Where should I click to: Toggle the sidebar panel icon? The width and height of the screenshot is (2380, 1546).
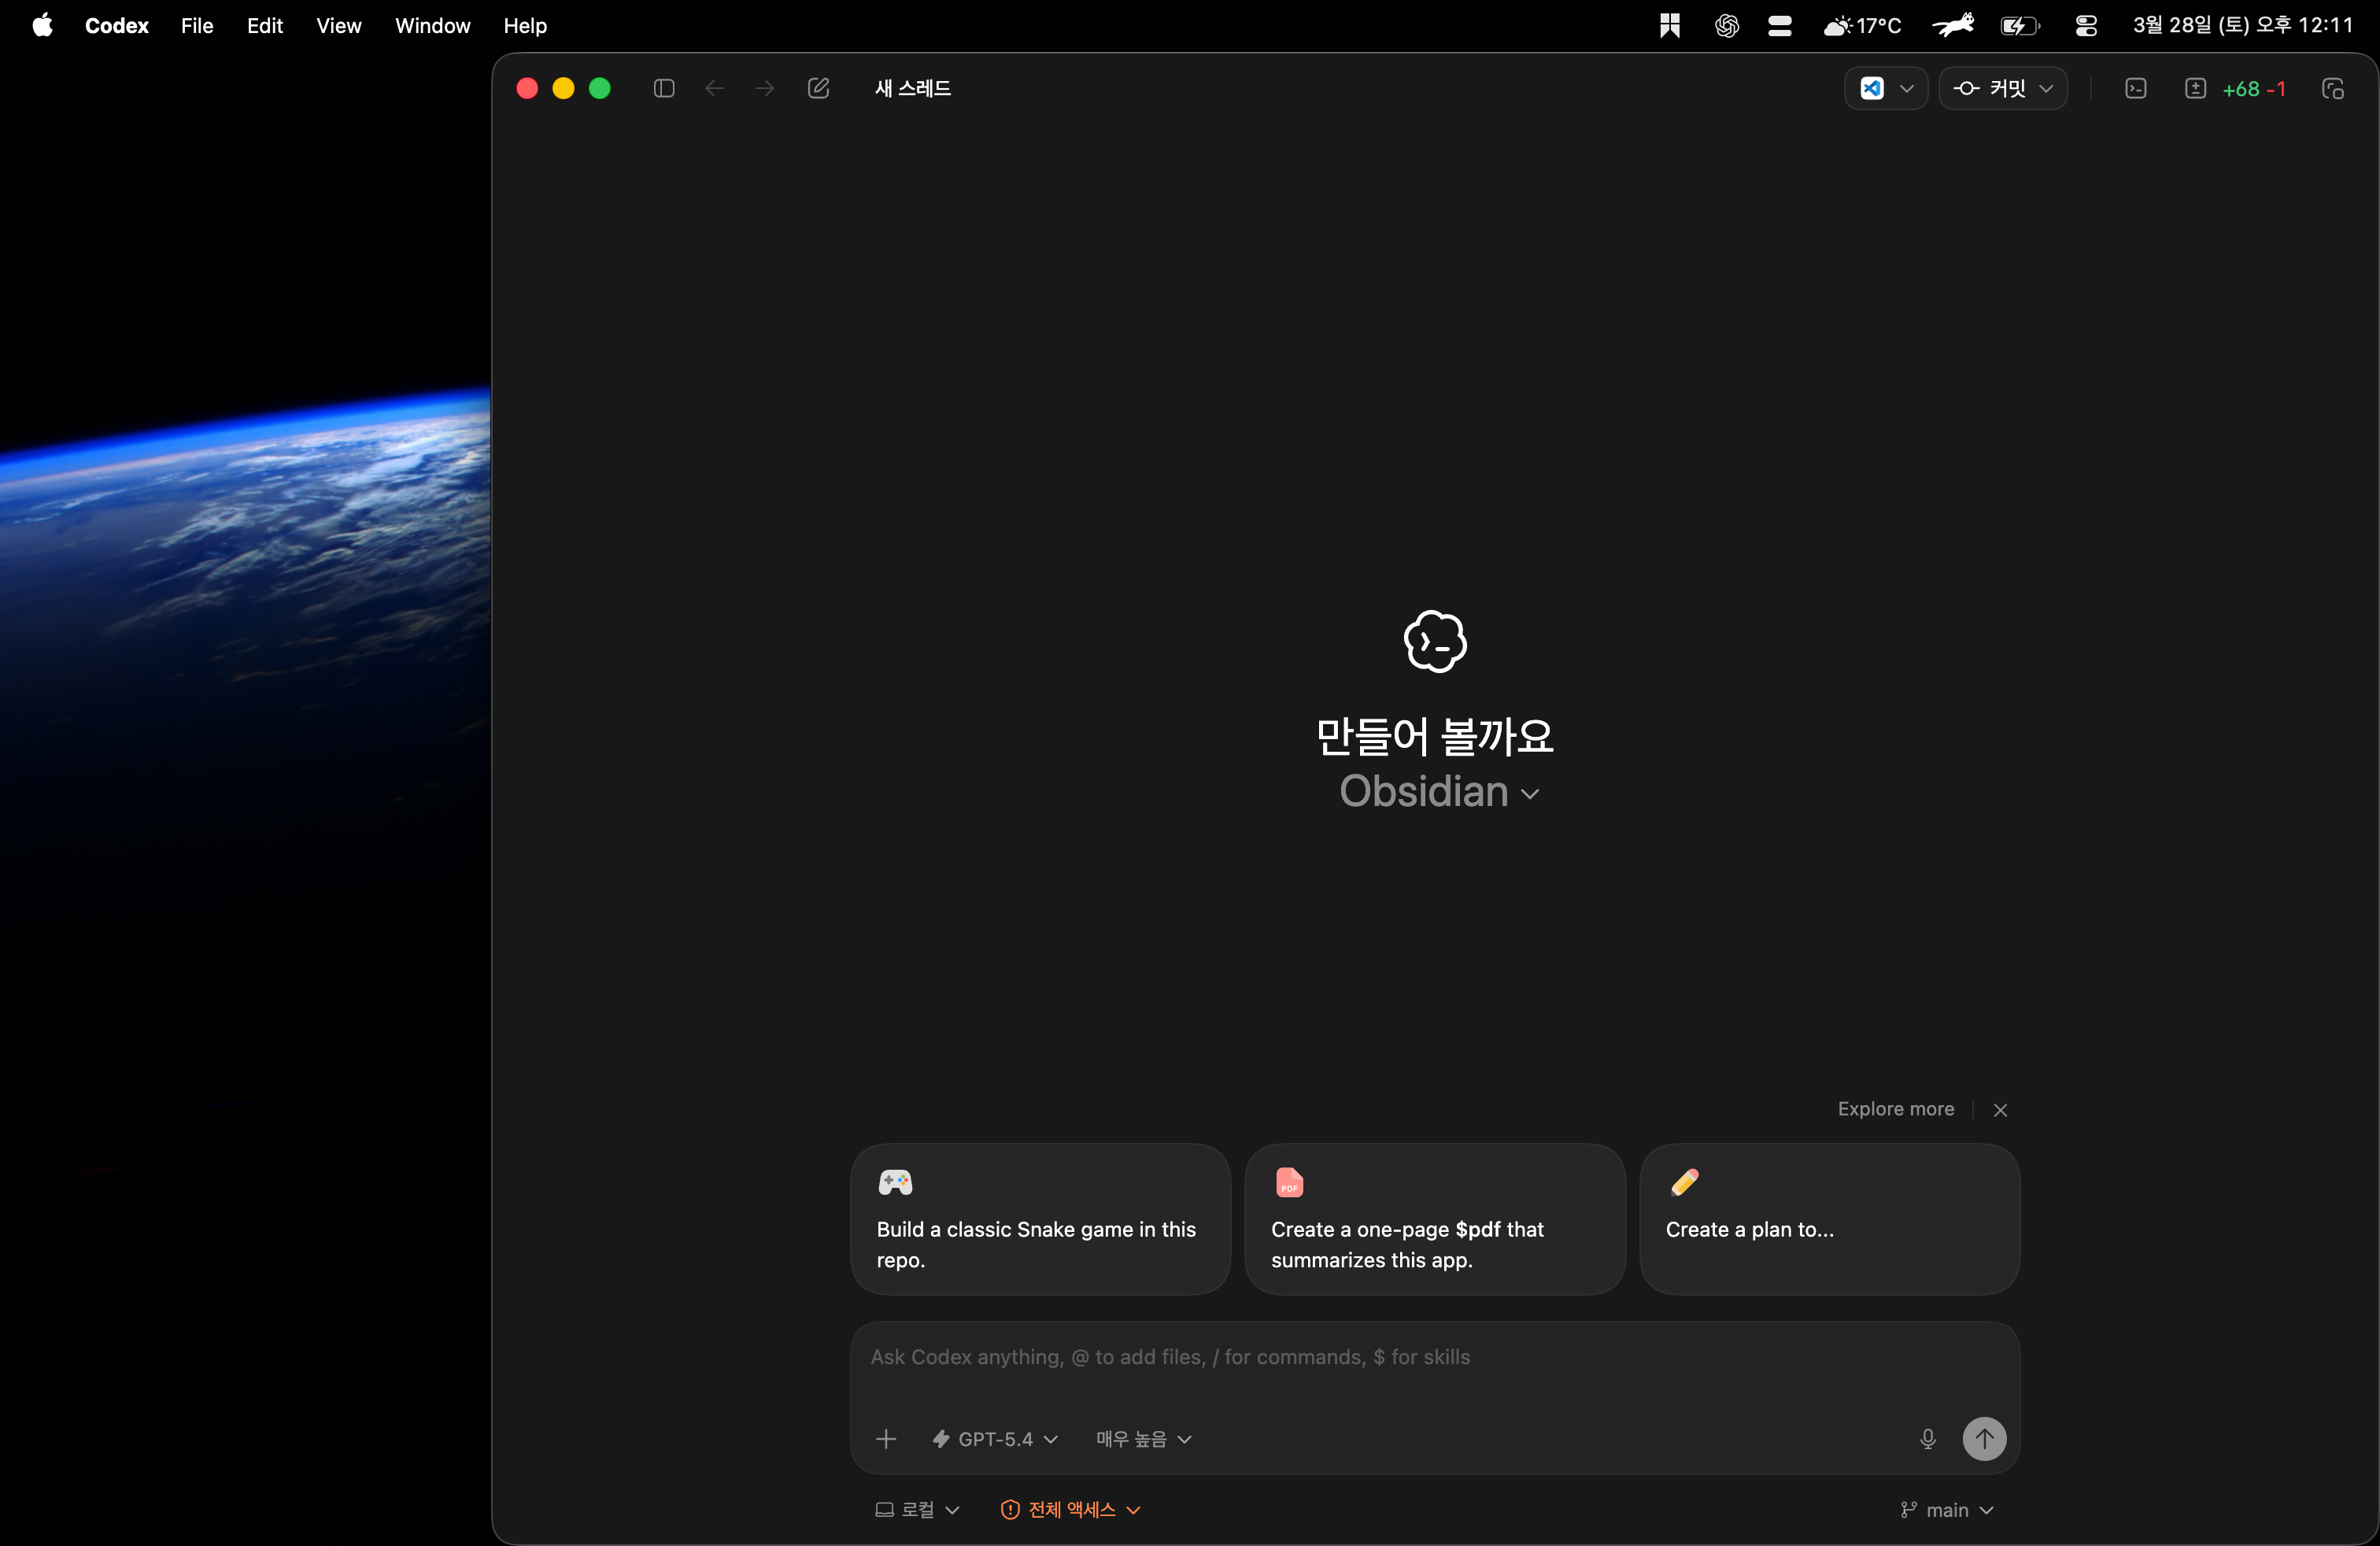663,88
